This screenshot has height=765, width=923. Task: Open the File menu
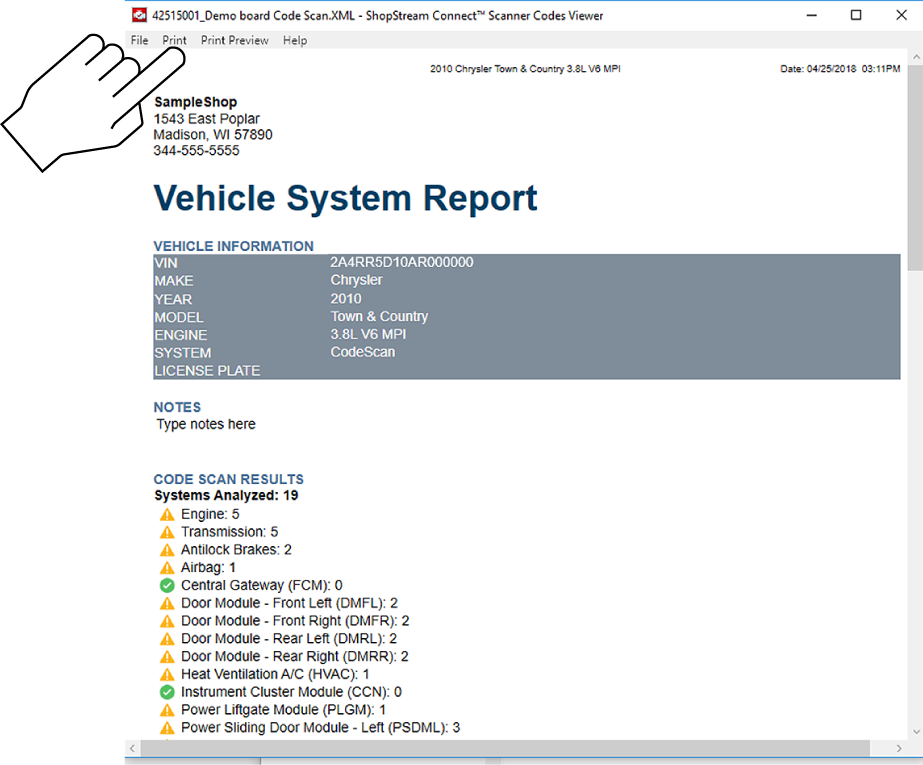(x=139, y=41)
